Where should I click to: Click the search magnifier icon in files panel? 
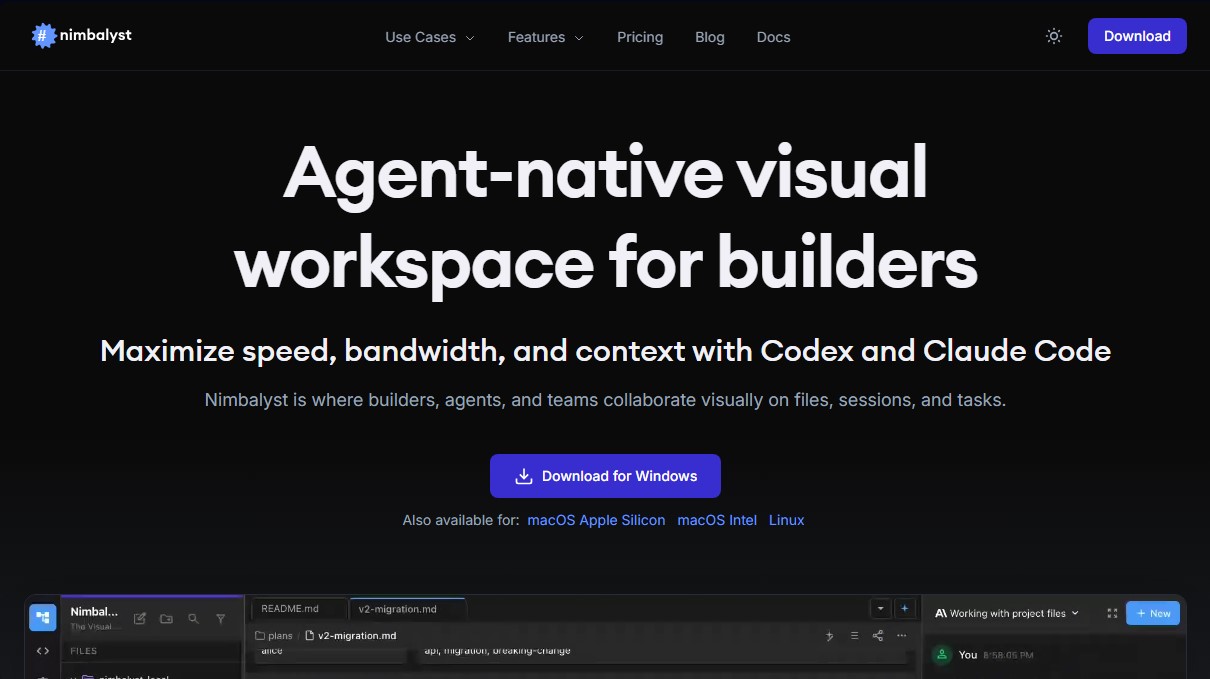193,619
